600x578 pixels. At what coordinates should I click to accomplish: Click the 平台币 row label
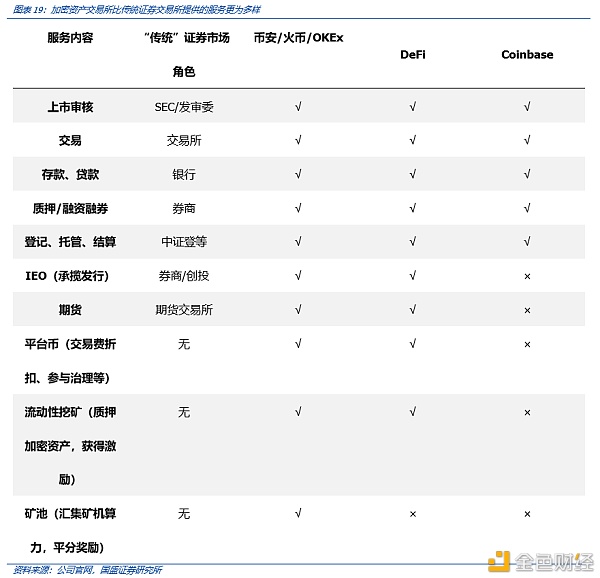point(70,361)
